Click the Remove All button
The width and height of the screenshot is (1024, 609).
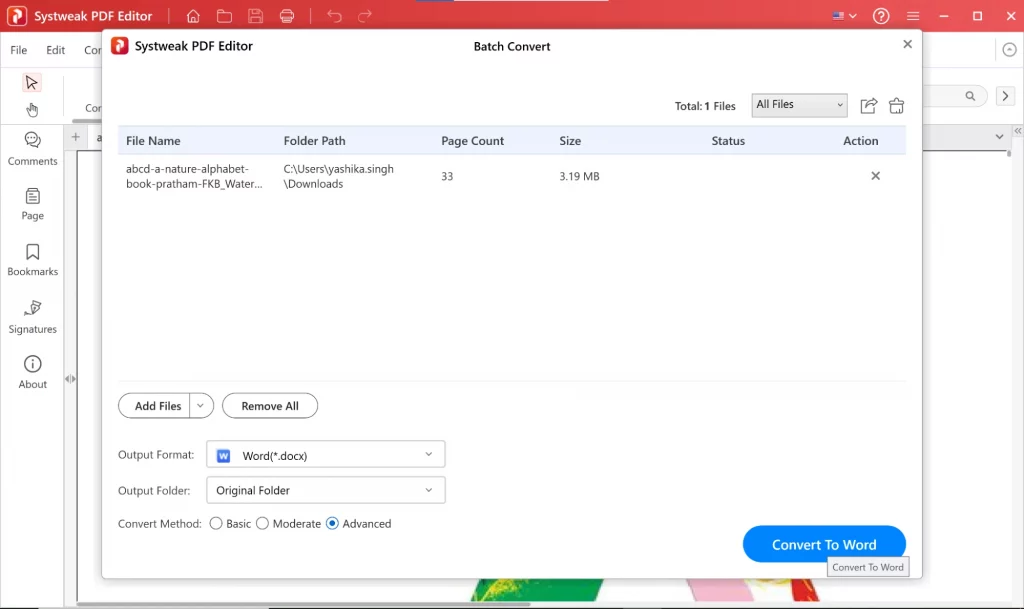(270, 405)
